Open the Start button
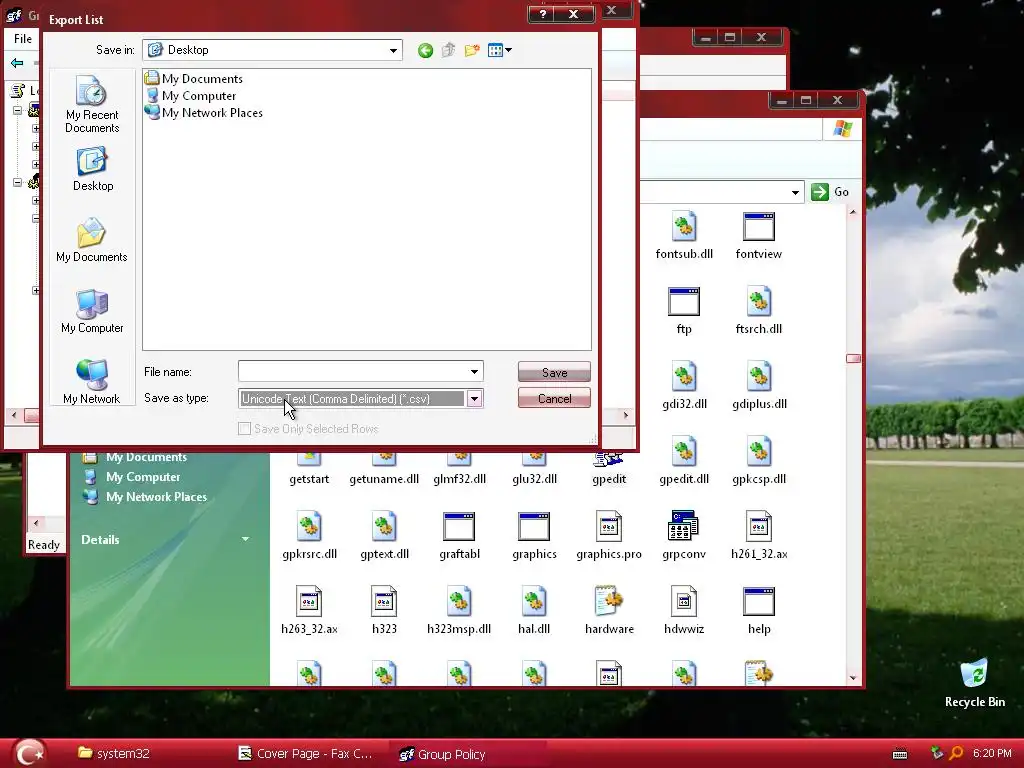Viewport: 1024px width, 768px height. pos(29,753)
